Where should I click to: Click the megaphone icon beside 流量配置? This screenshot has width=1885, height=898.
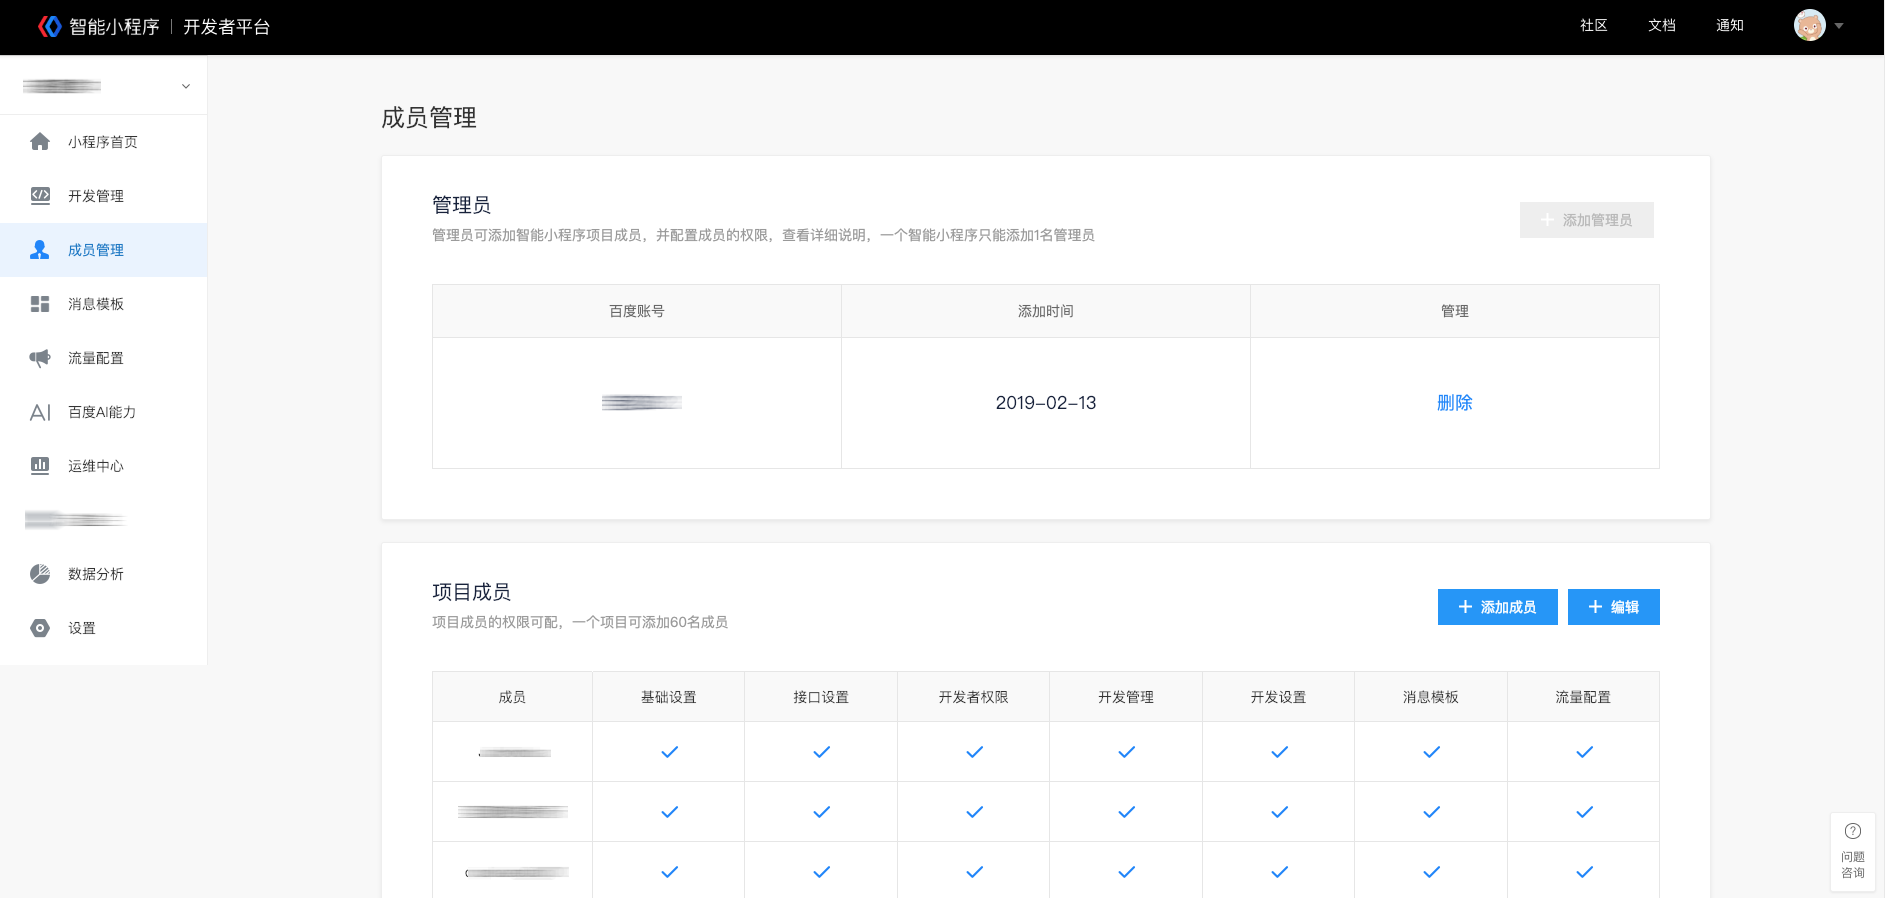pos(40,358)
